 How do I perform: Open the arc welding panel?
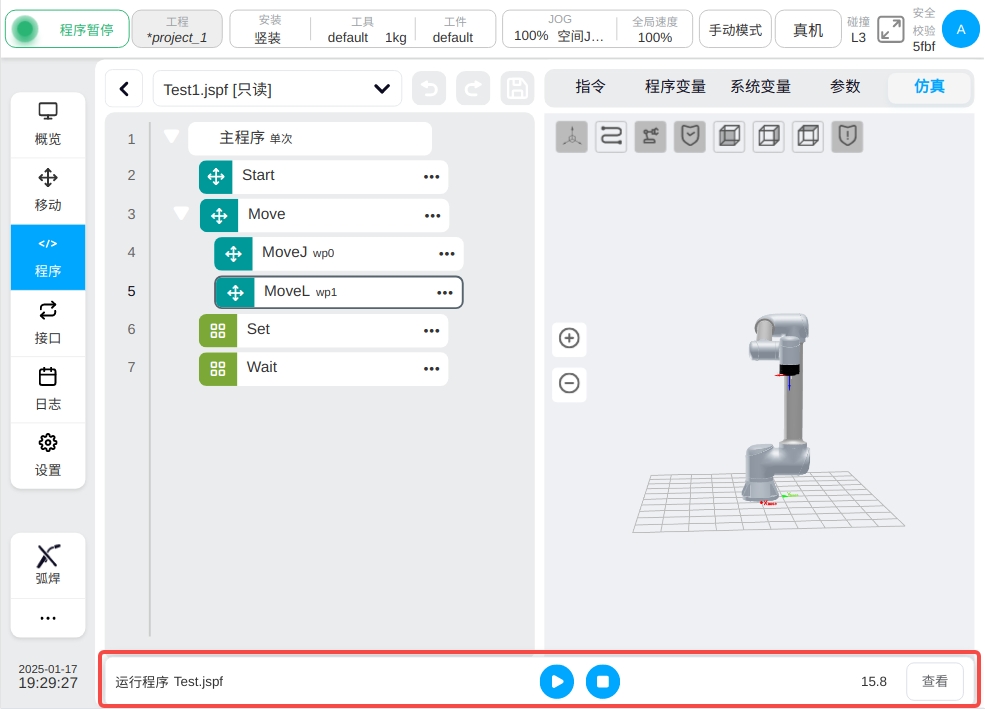[x=48, y=564]
